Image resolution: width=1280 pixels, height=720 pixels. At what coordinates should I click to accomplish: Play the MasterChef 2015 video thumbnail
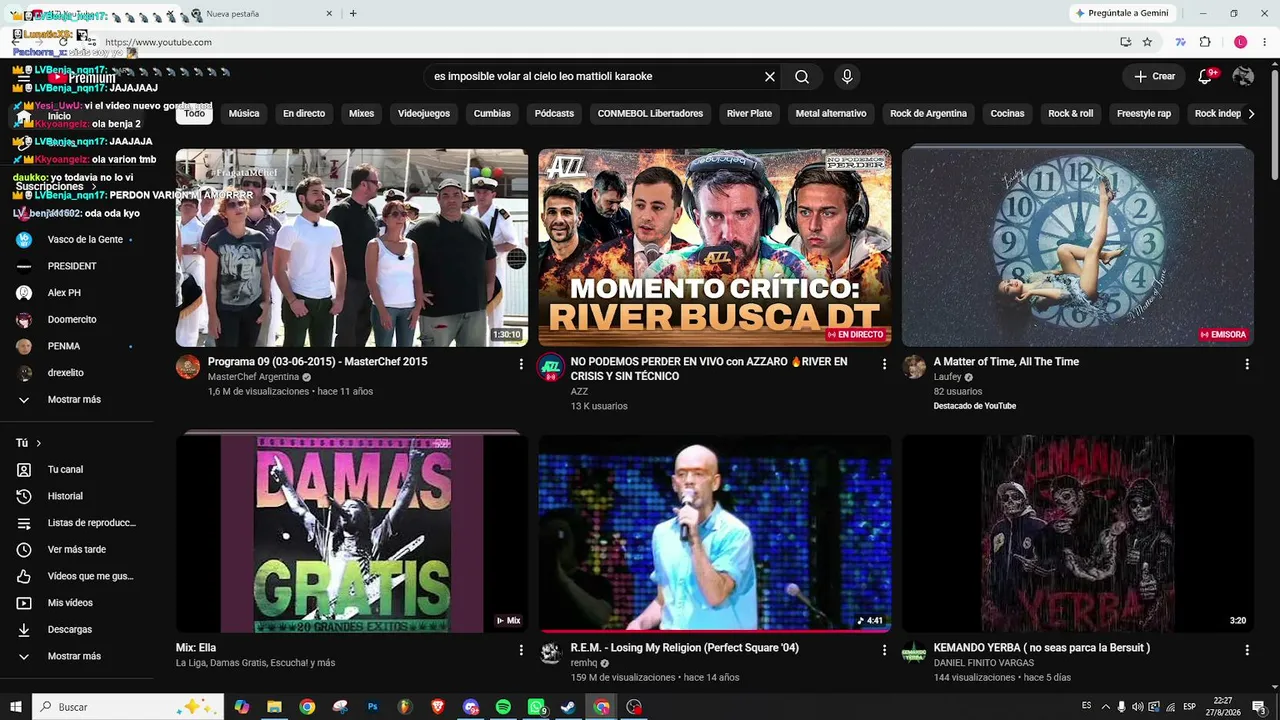352,248
